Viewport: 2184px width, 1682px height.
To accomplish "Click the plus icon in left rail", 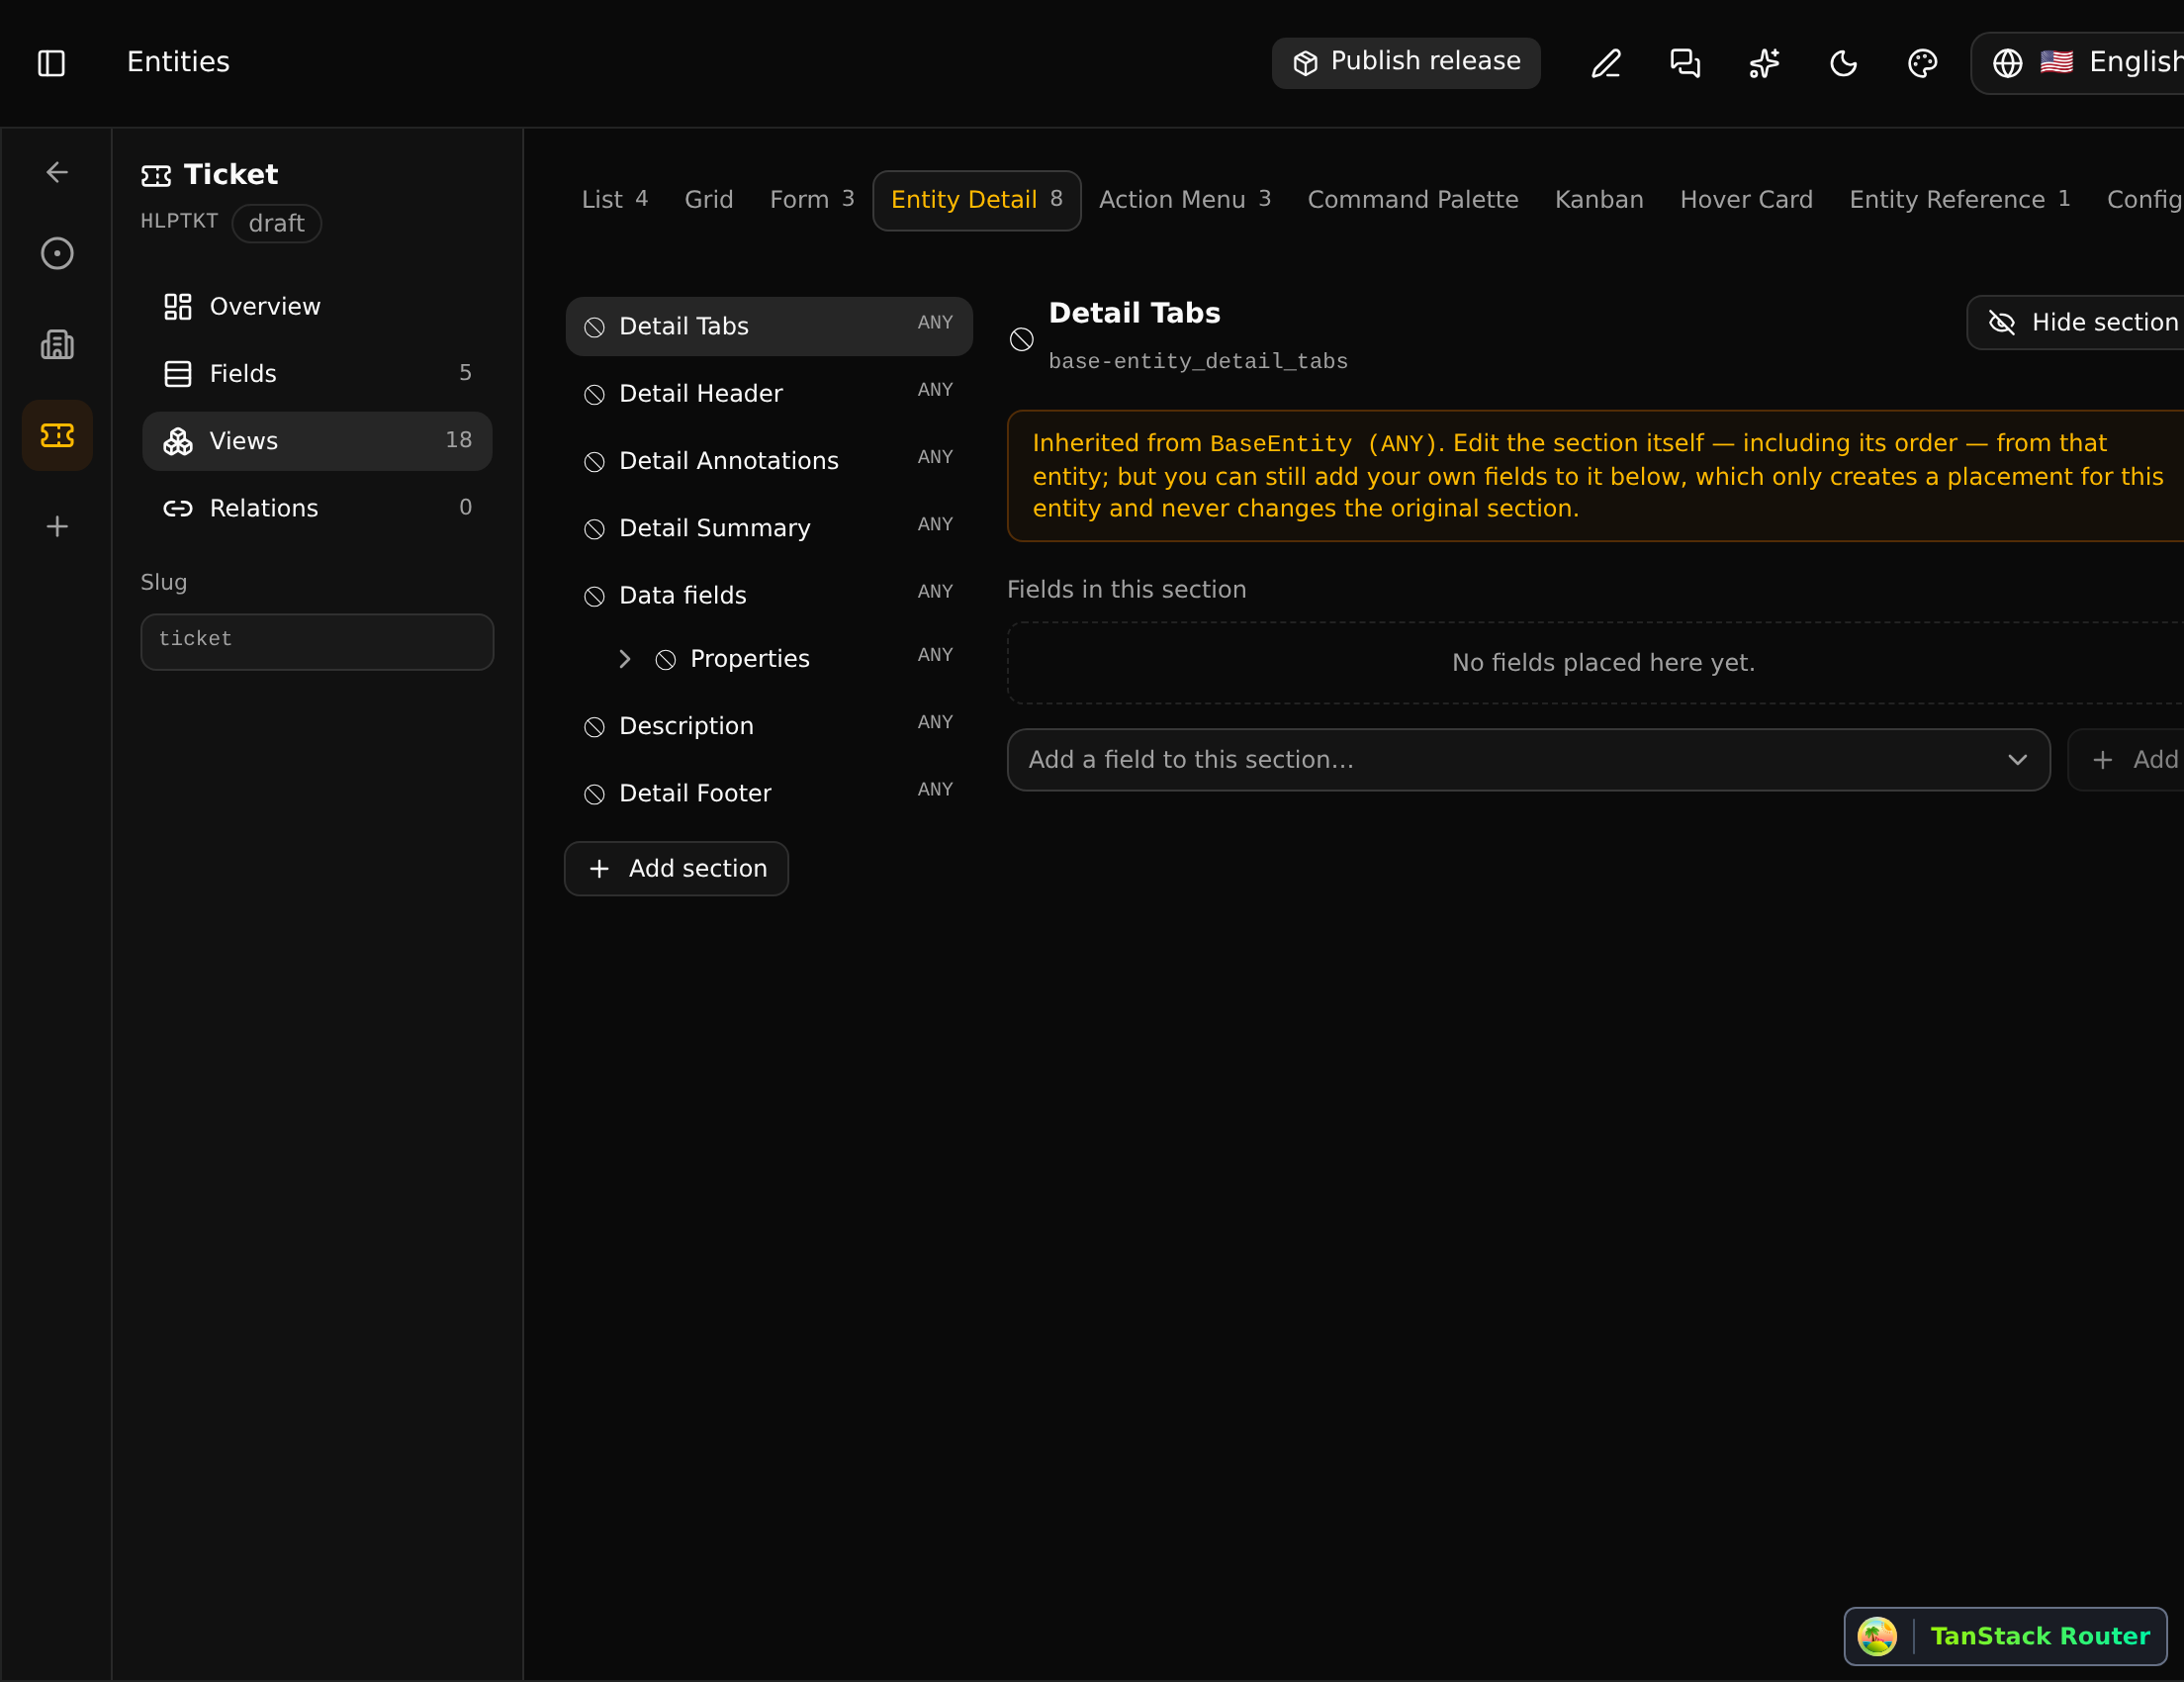I will point(57,526).
